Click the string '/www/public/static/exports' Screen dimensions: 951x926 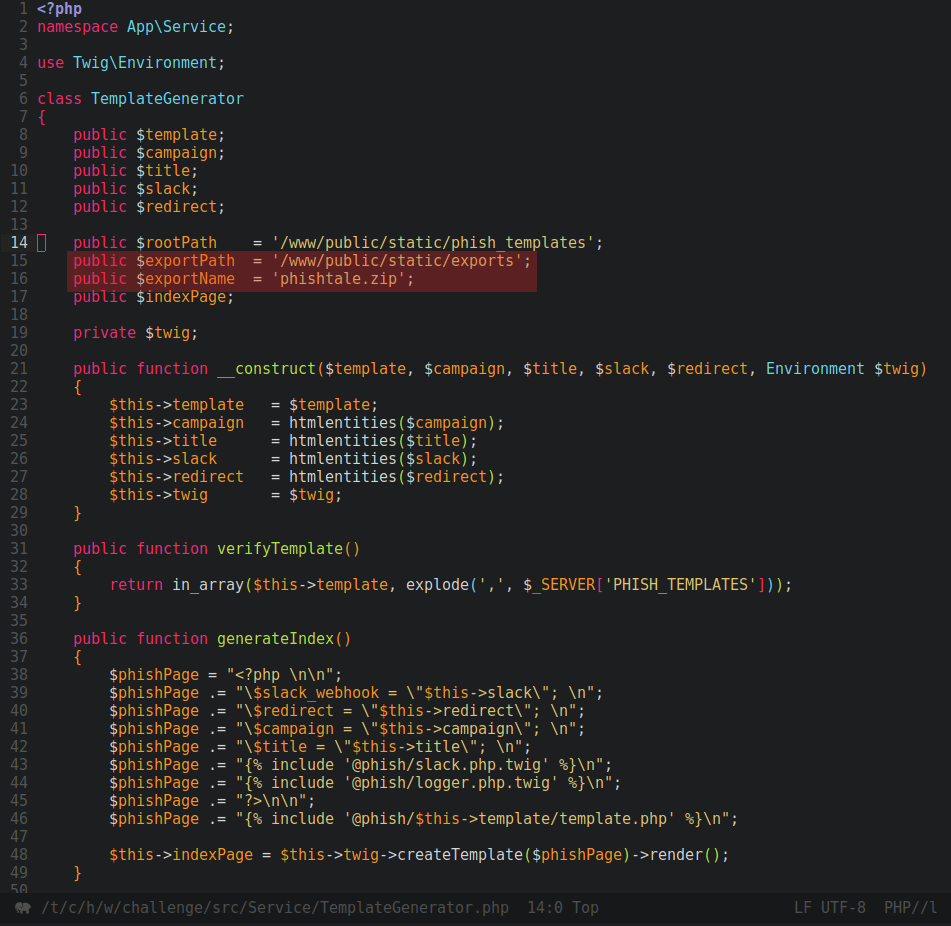tap(397, 261)
